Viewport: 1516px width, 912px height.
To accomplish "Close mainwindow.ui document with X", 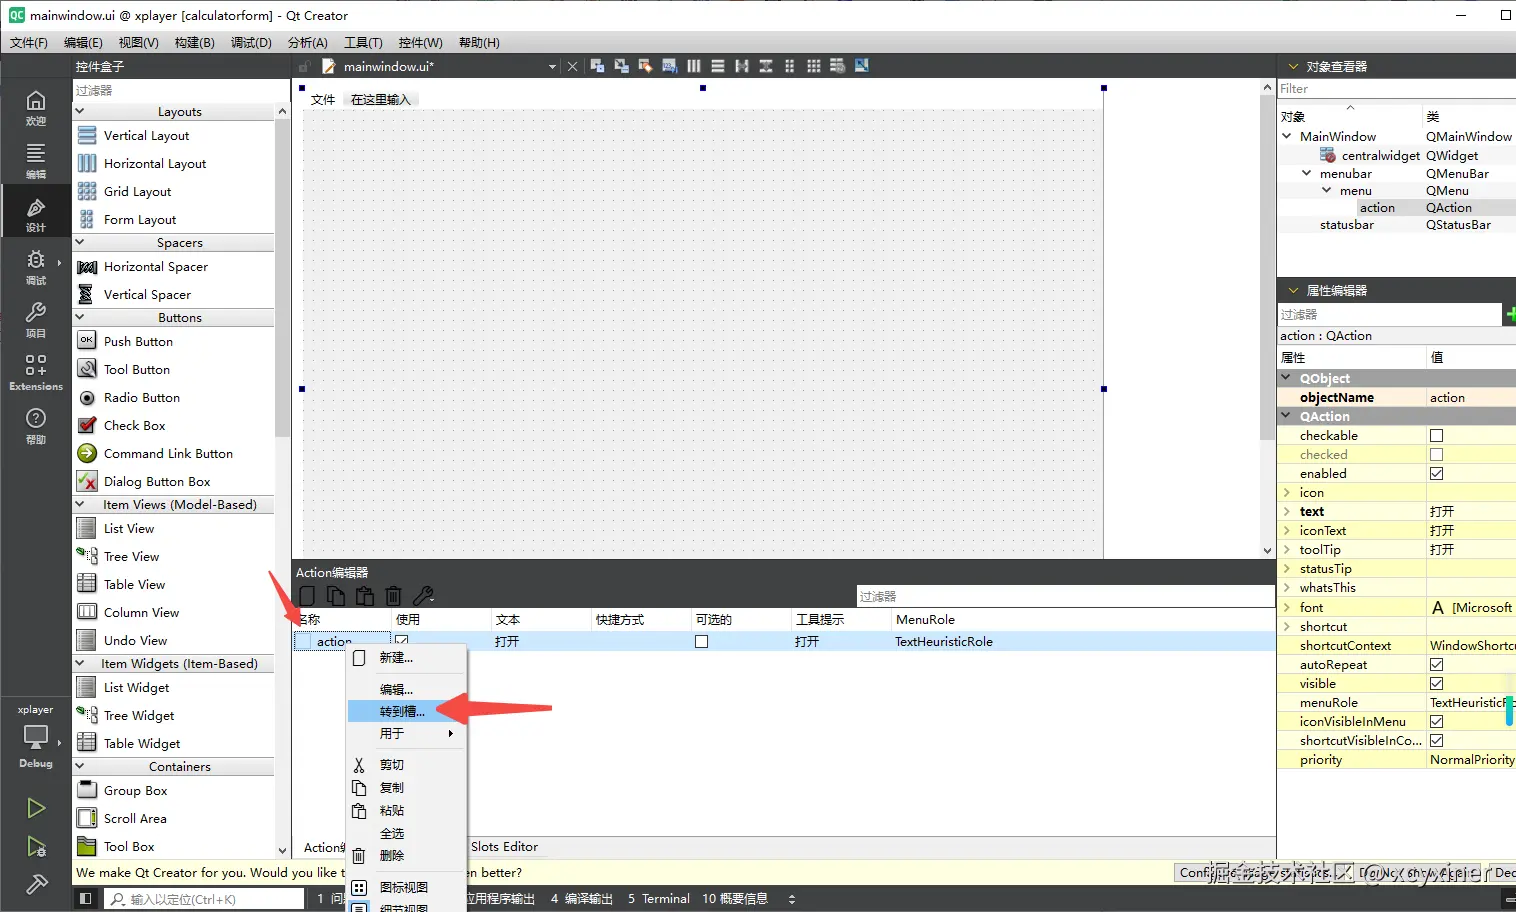I will [572, 67].
